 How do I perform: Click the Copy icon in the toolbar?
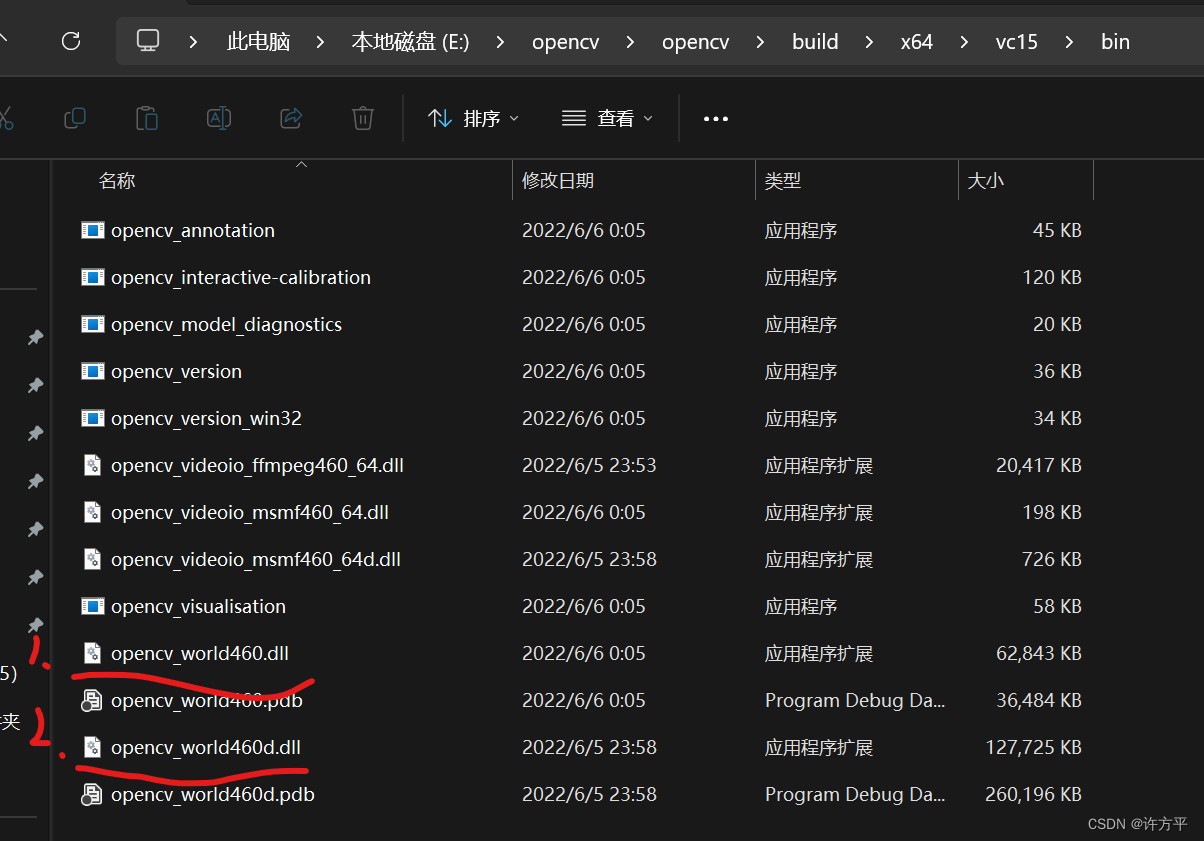(74, 118)
